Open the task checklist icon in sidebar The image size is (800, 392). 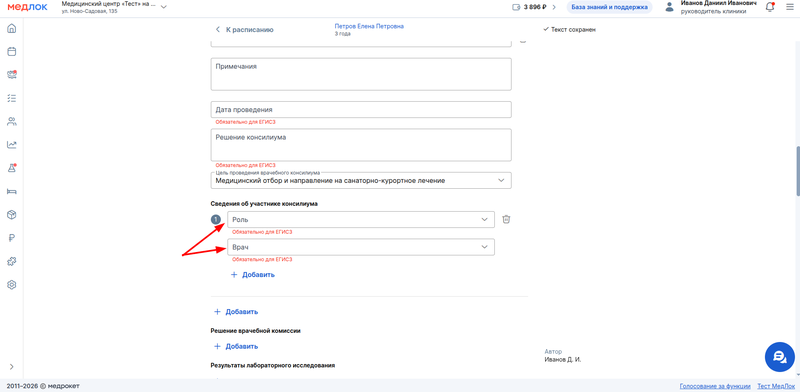click(11, 98)
